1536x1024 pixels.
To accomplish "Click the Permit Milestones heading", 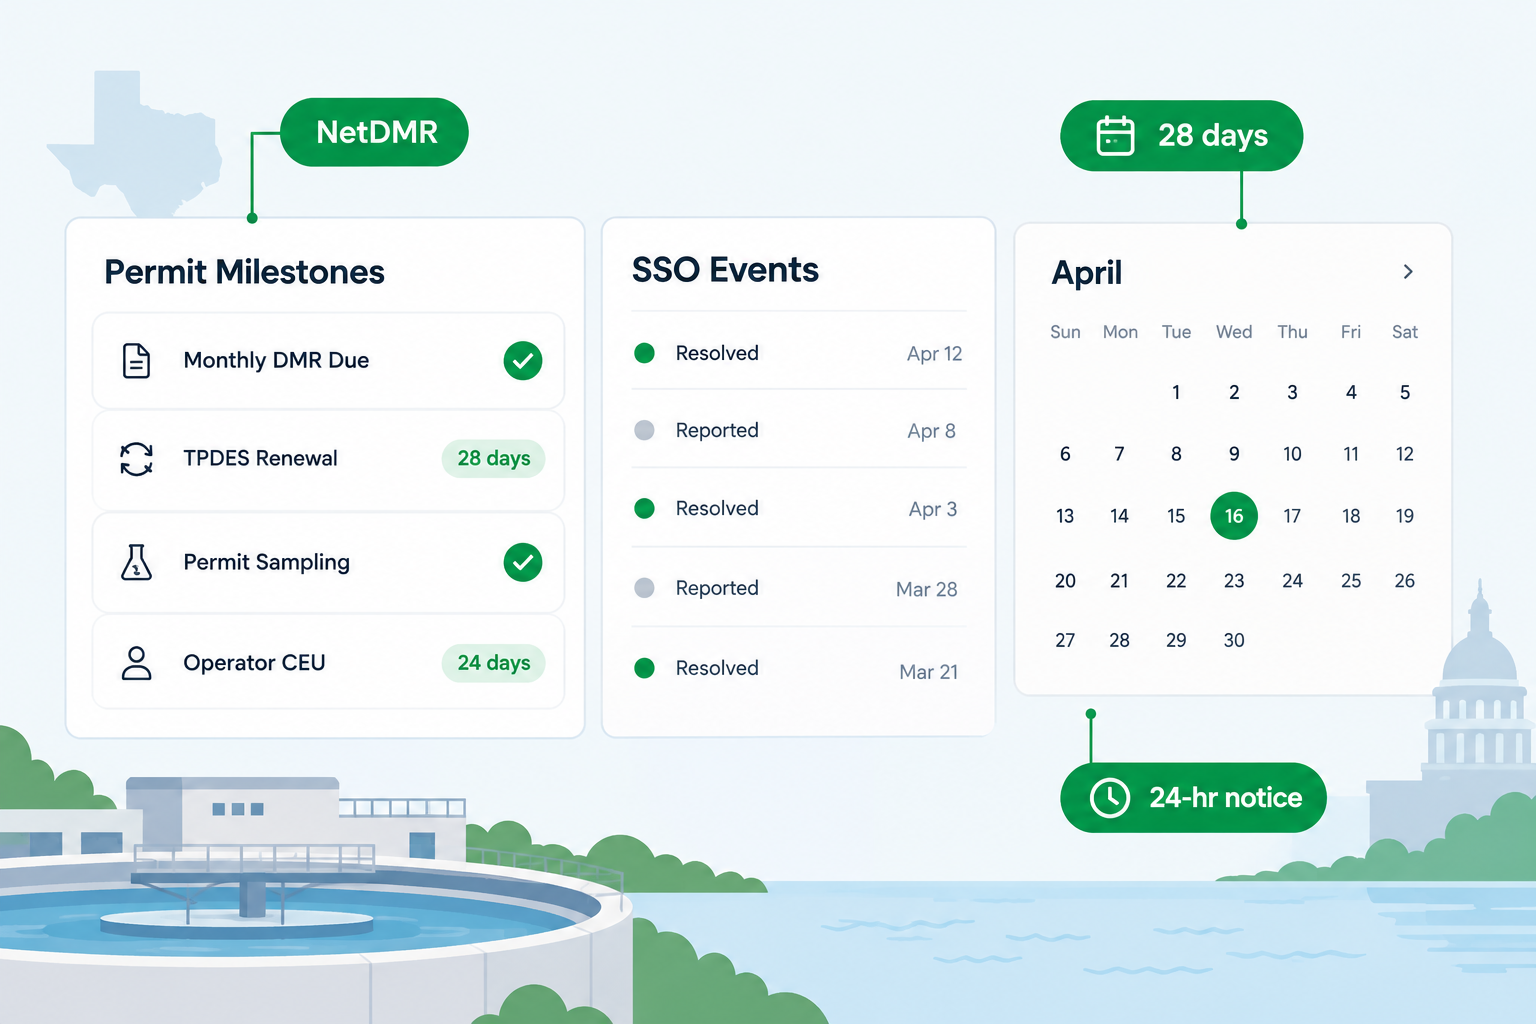I will [x=245, y=272].
